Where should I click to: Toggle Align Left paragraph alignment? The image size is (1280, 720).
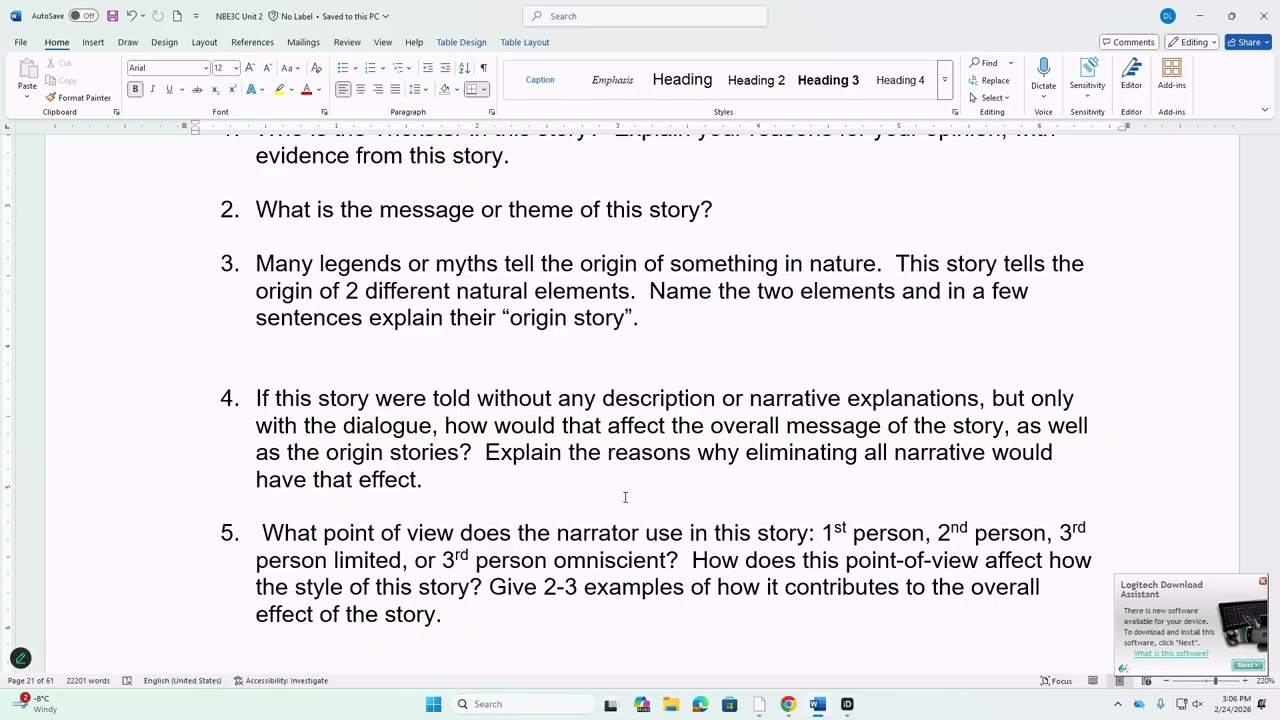pos(343,90)
